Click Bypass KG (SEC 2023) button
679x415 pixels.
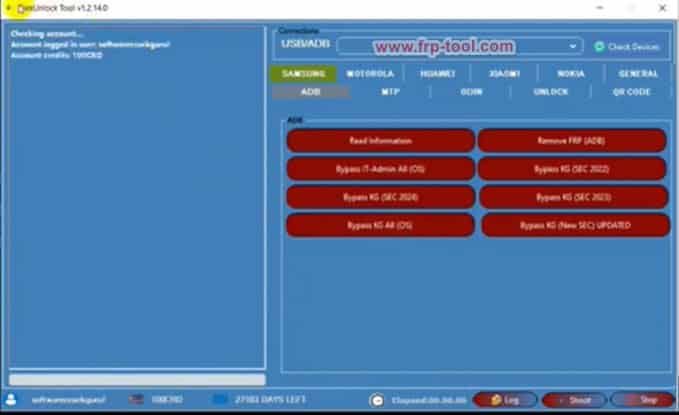[574, 197]
